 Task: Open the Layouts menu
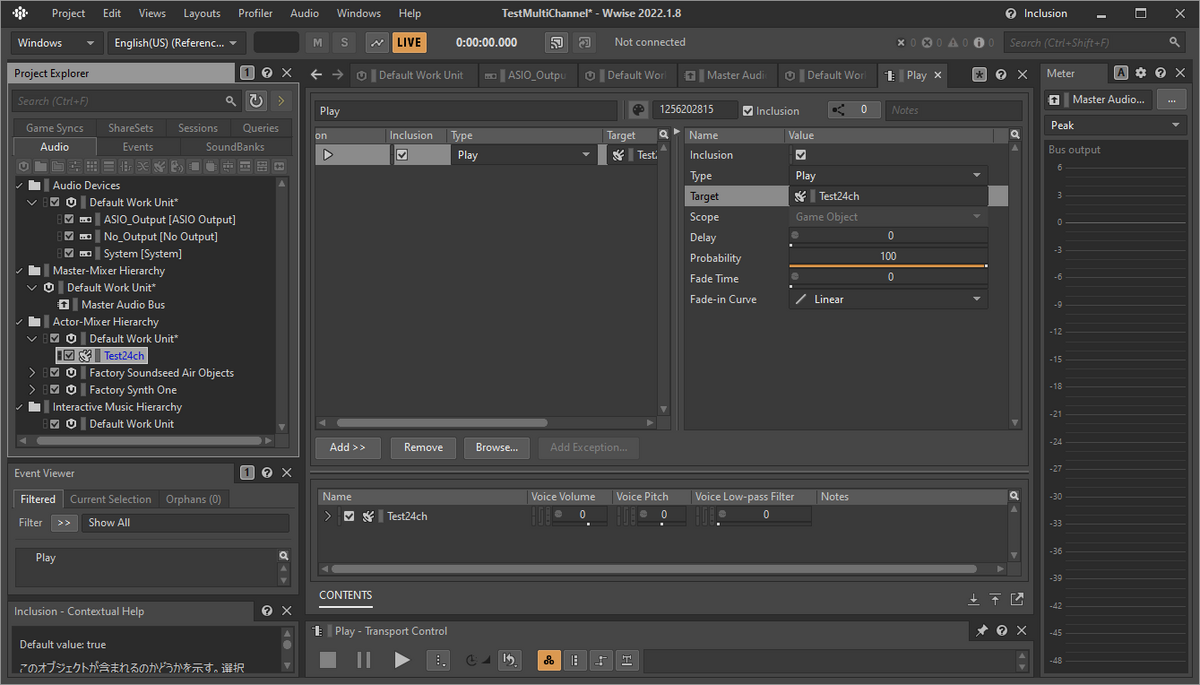click(x=202, y=13)
